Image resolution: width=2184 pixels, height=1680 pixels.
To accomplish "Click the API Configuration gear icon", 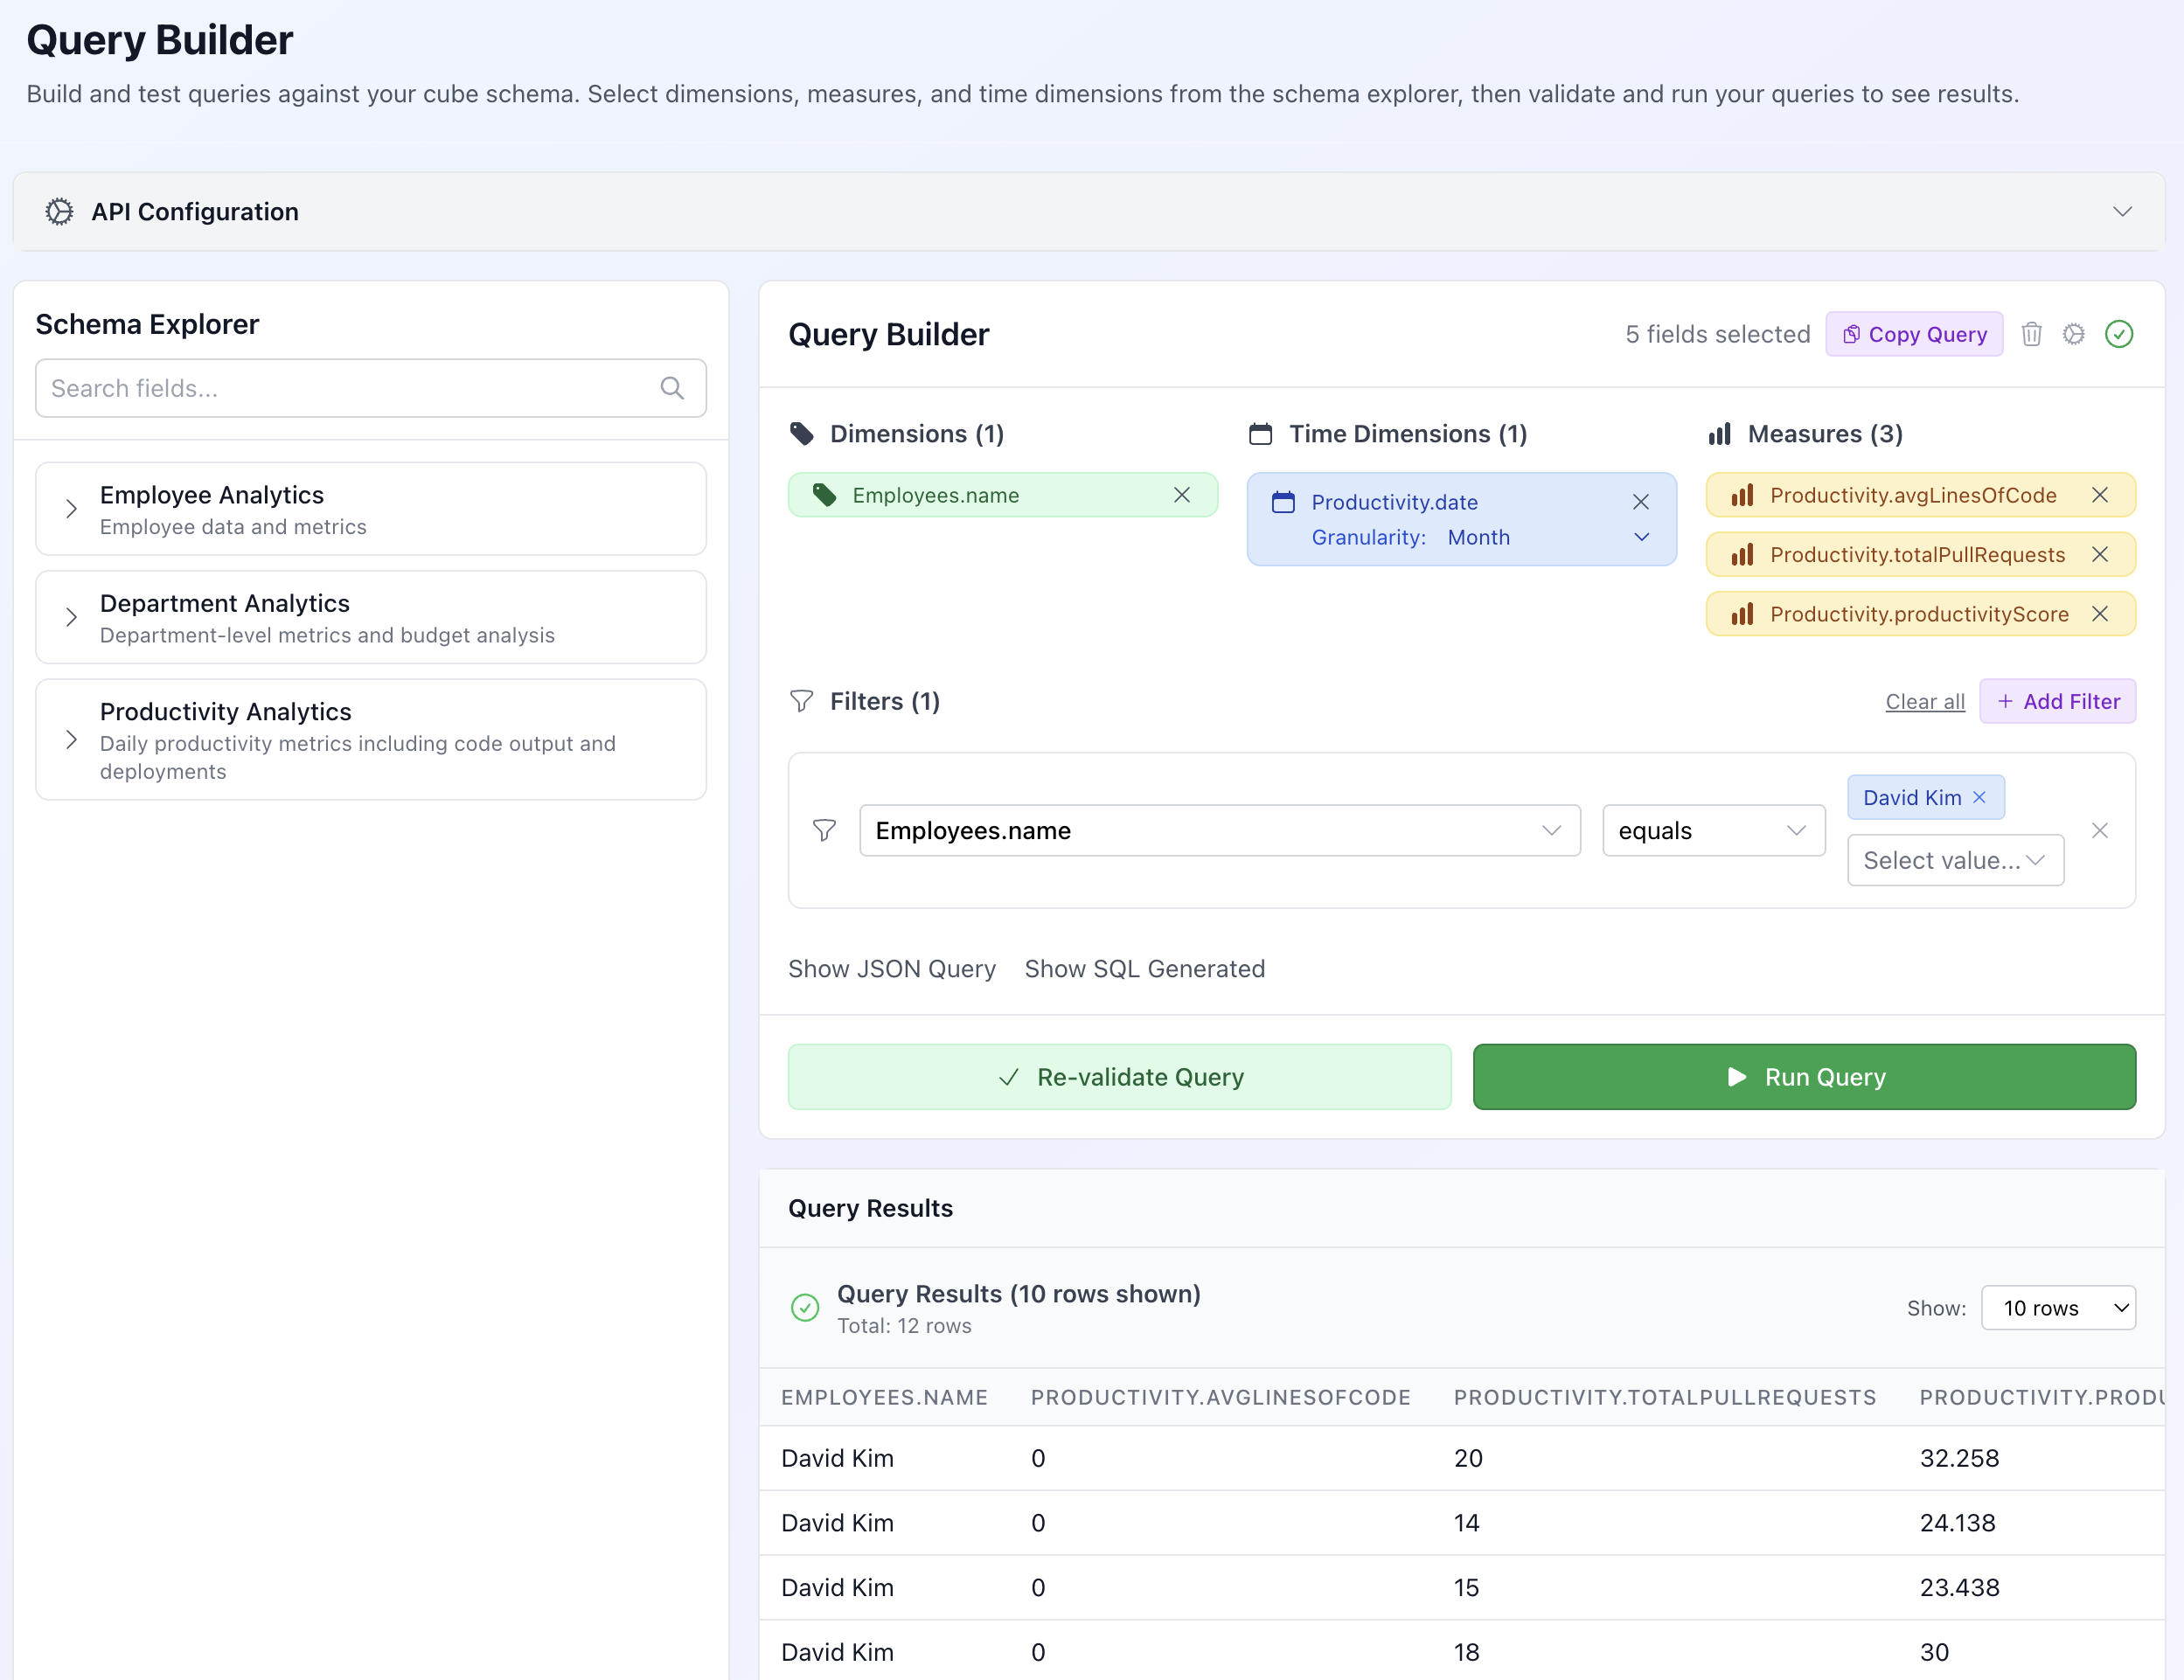I will [x=59, y=211].
